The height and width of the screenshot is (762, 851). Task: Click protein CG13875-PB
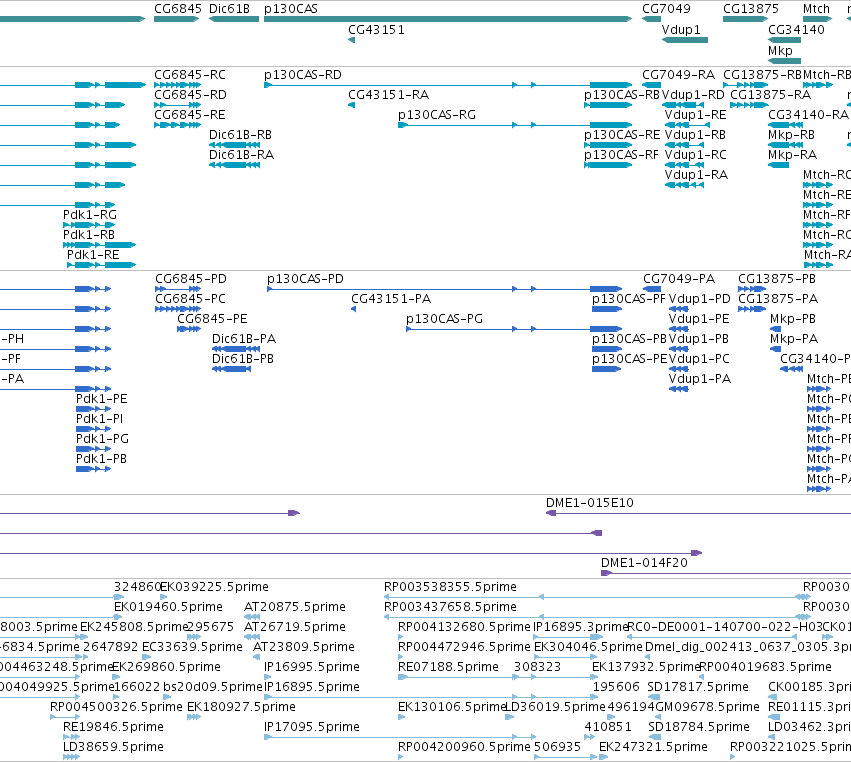pos(776,278)
